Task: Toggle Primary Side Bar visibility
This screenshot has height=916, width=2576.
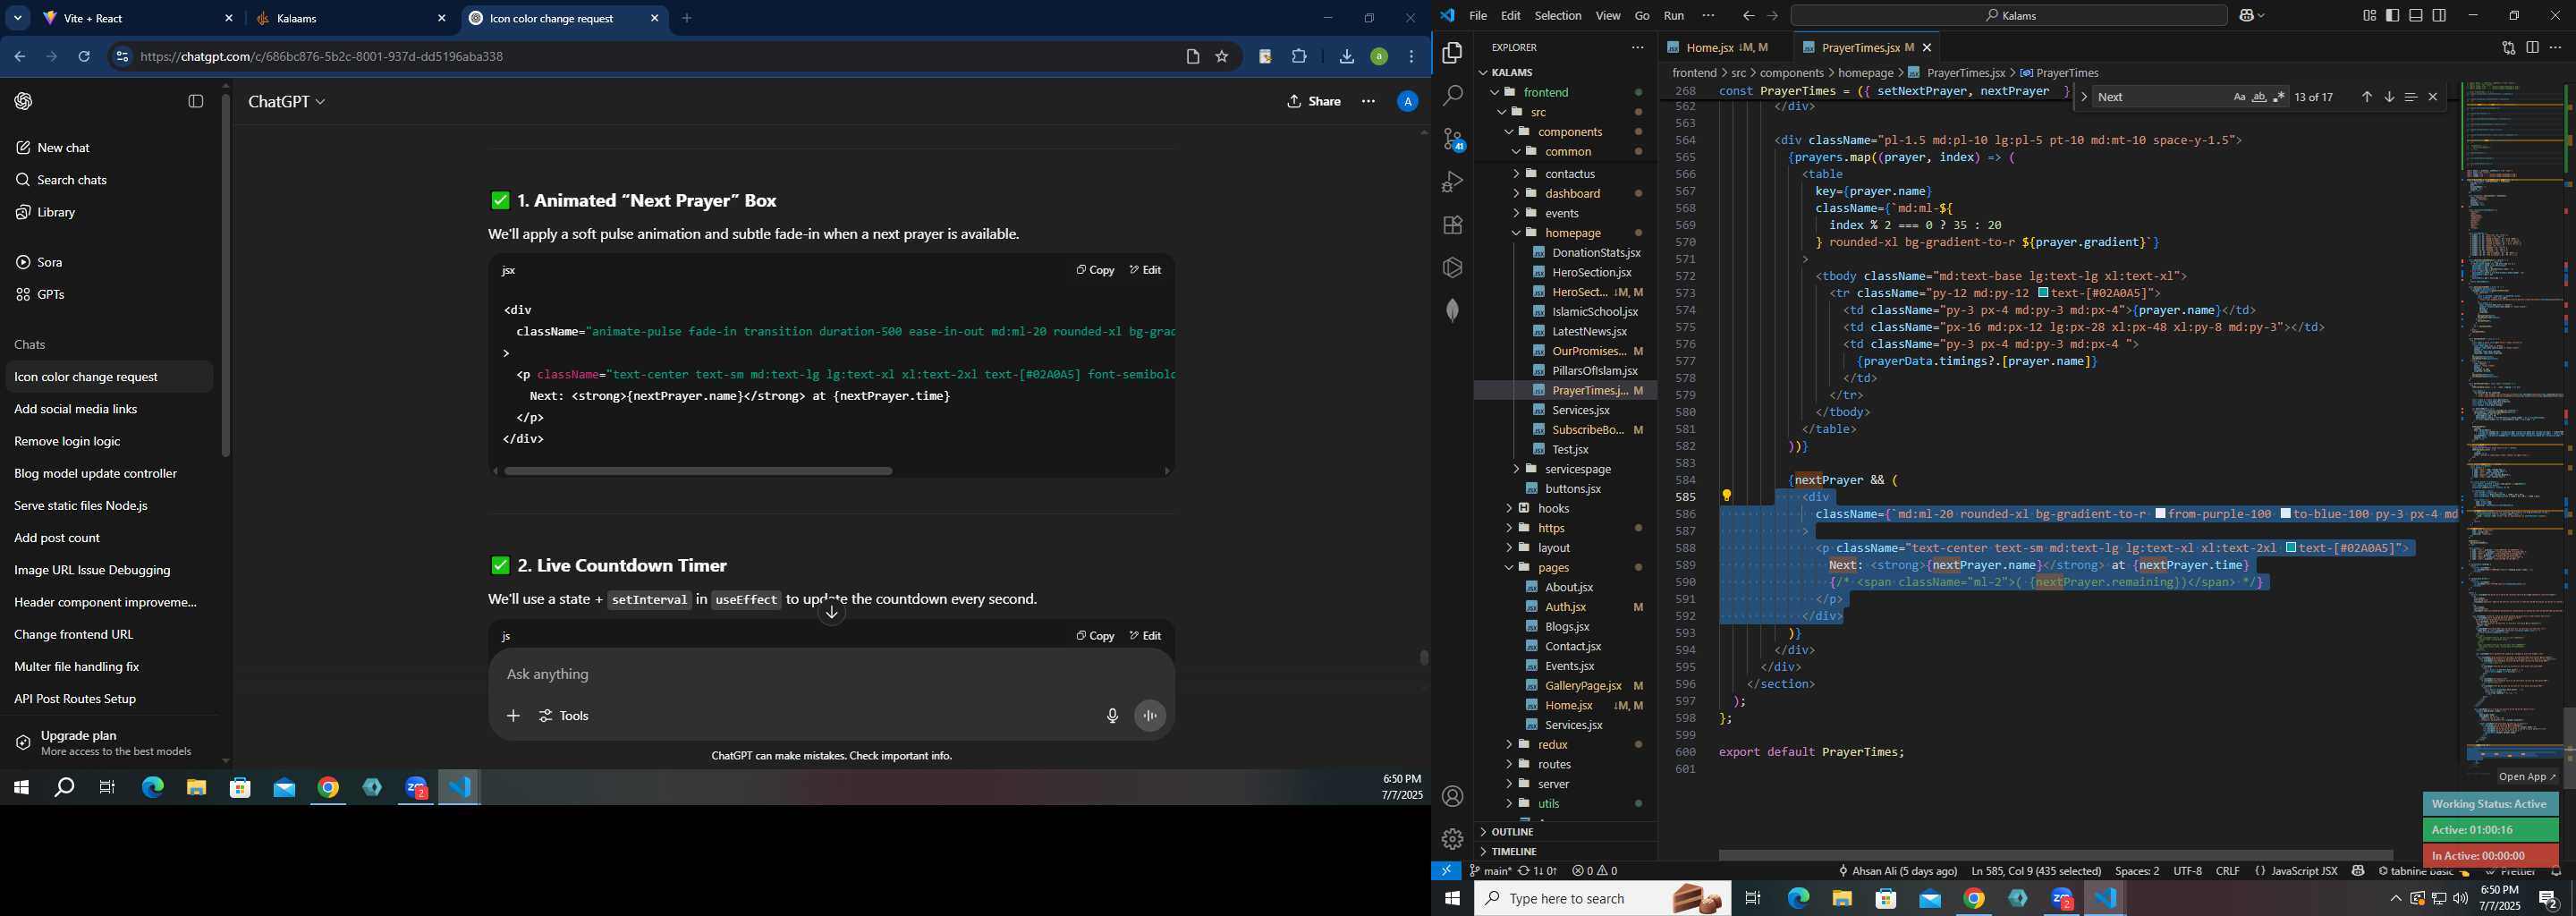Action: tap(2392, 16)
